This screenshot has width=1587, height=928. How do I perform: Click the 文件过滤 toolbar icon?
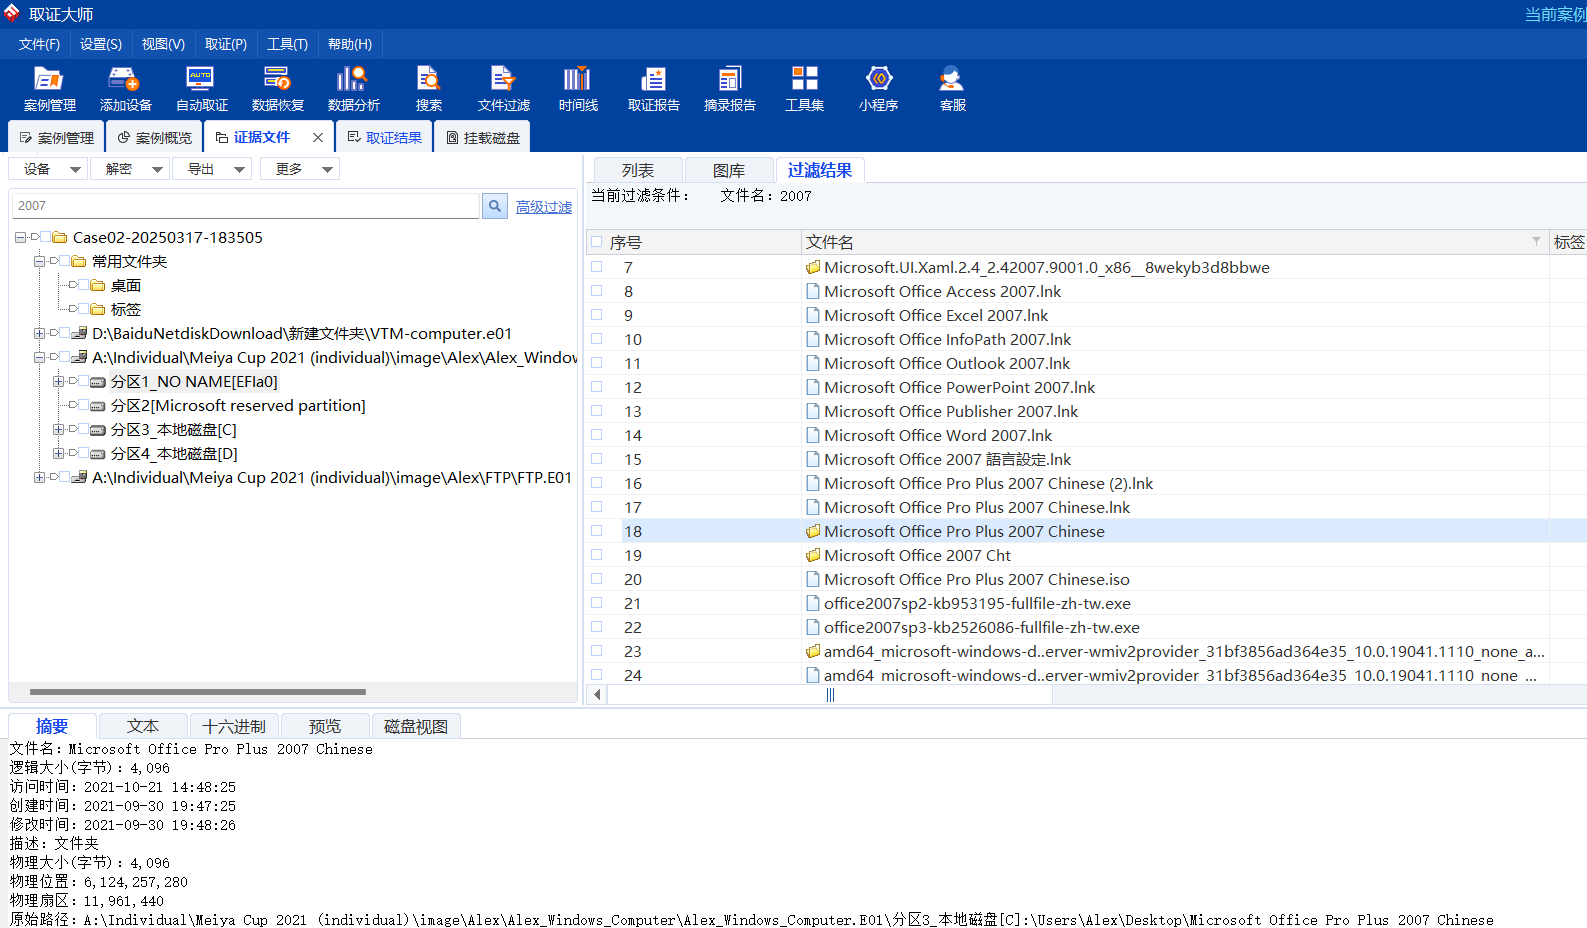tap(503, 88)
